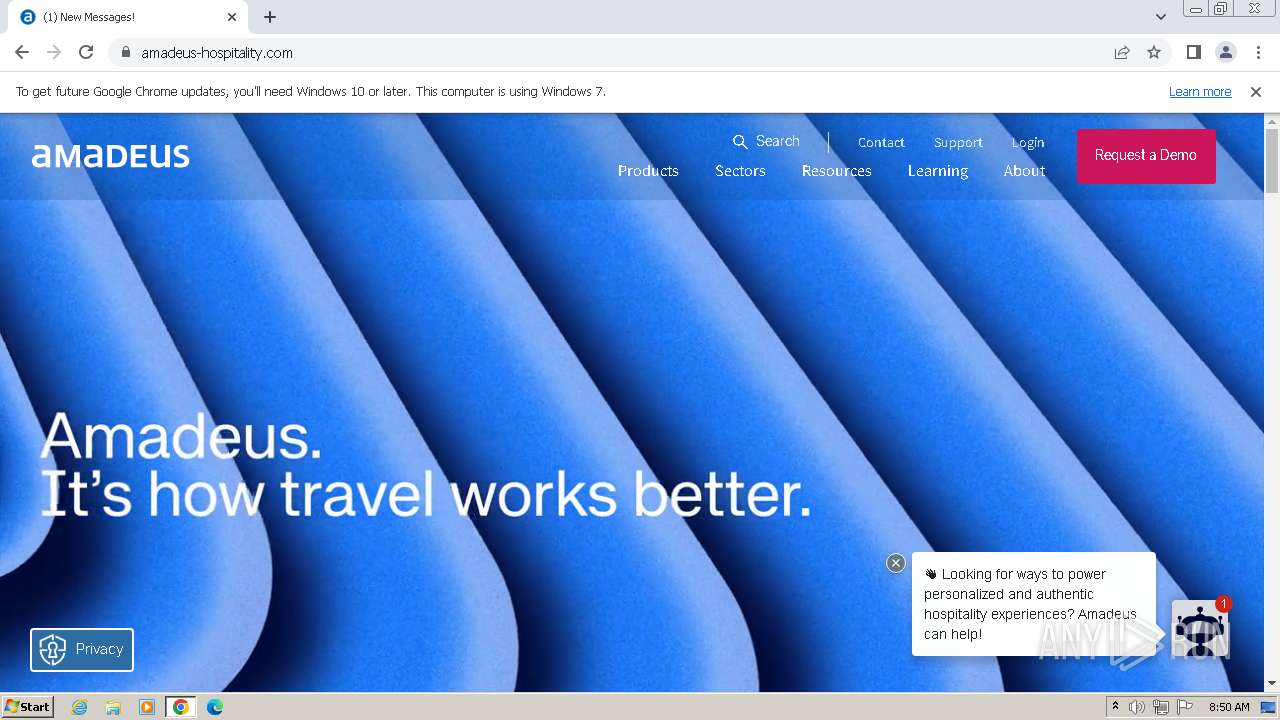1280x720 pixels.
Task: Click the Learn more link
Action: [1200, 91]
